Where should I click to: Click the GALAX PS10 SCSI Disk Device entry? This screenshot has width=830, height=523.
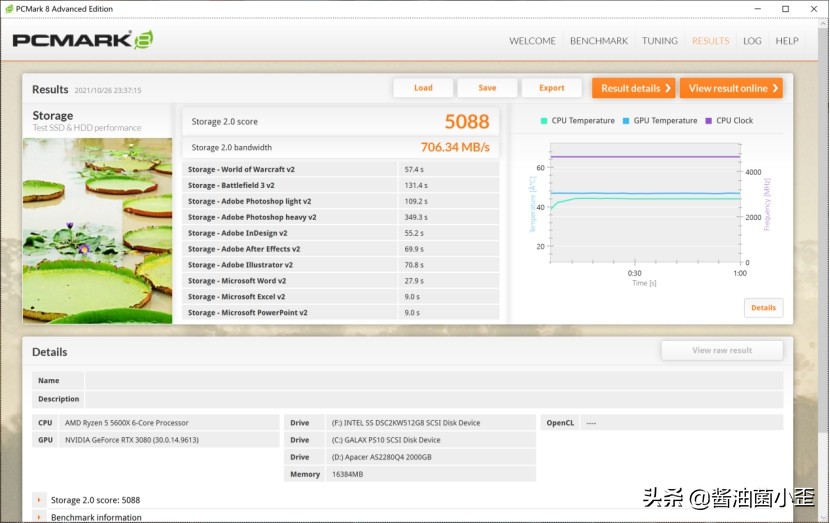(385, 440)
